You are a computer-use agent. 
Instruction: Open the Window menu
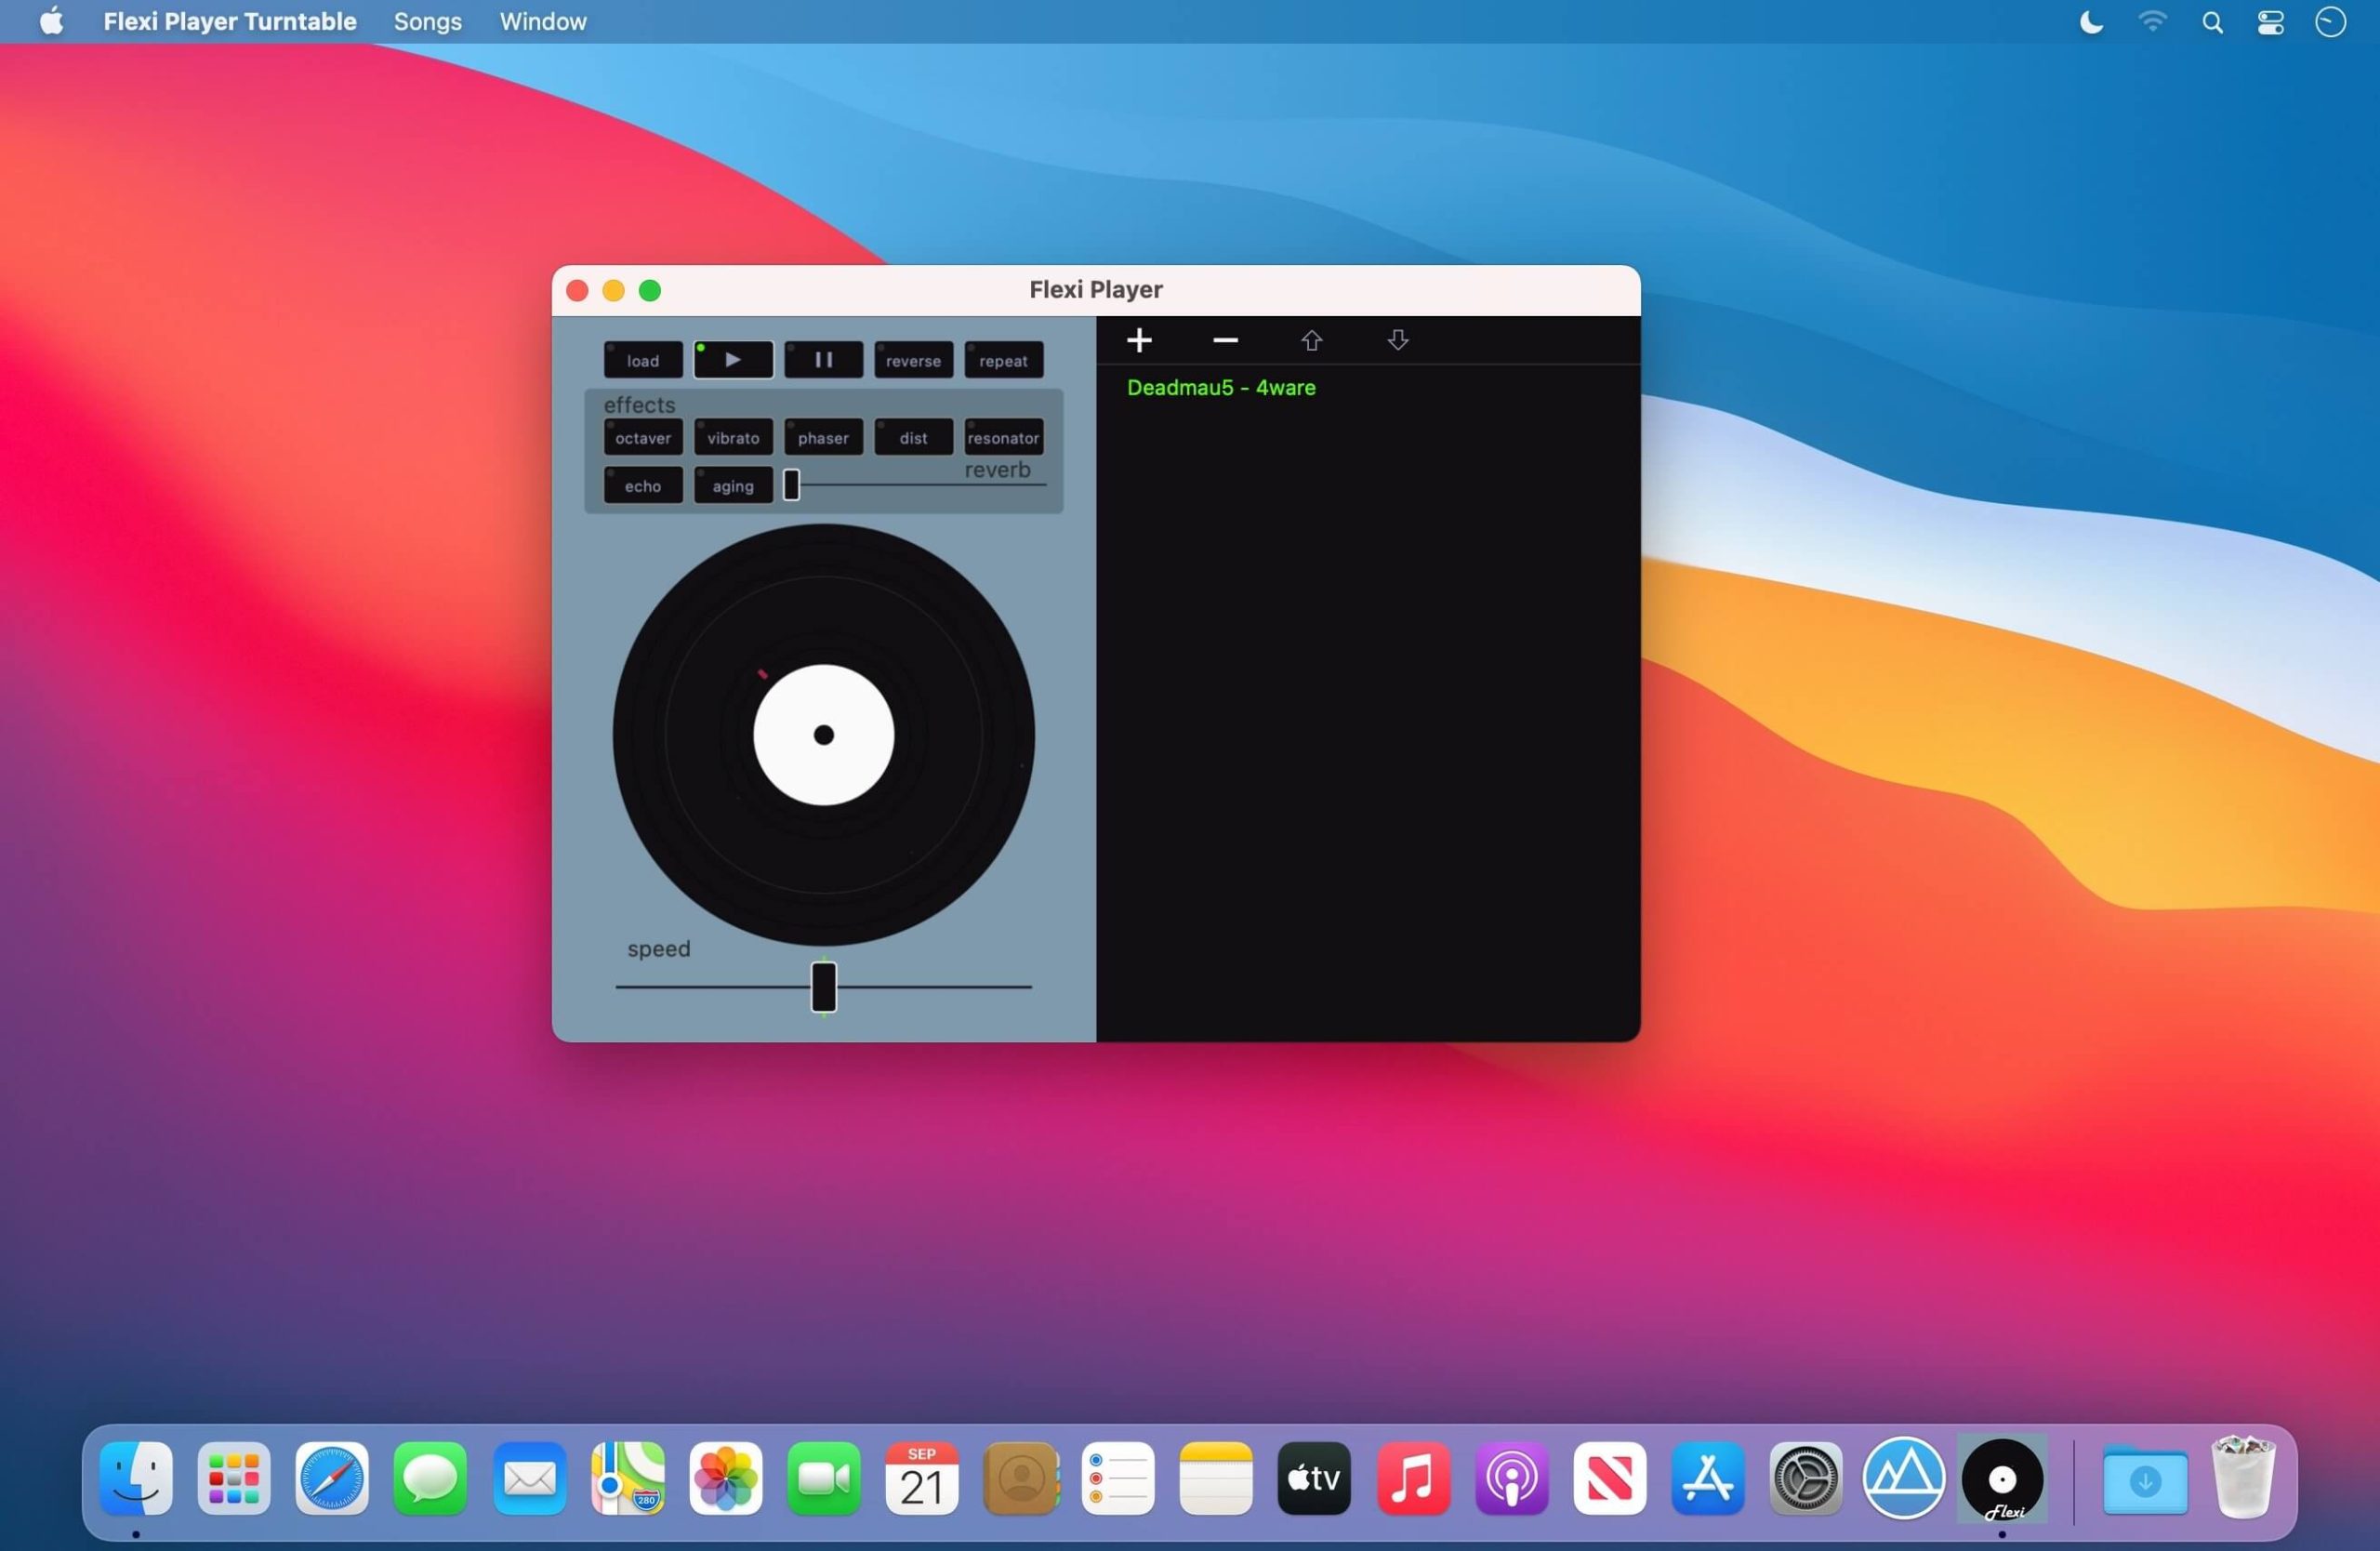click(543, 22)
